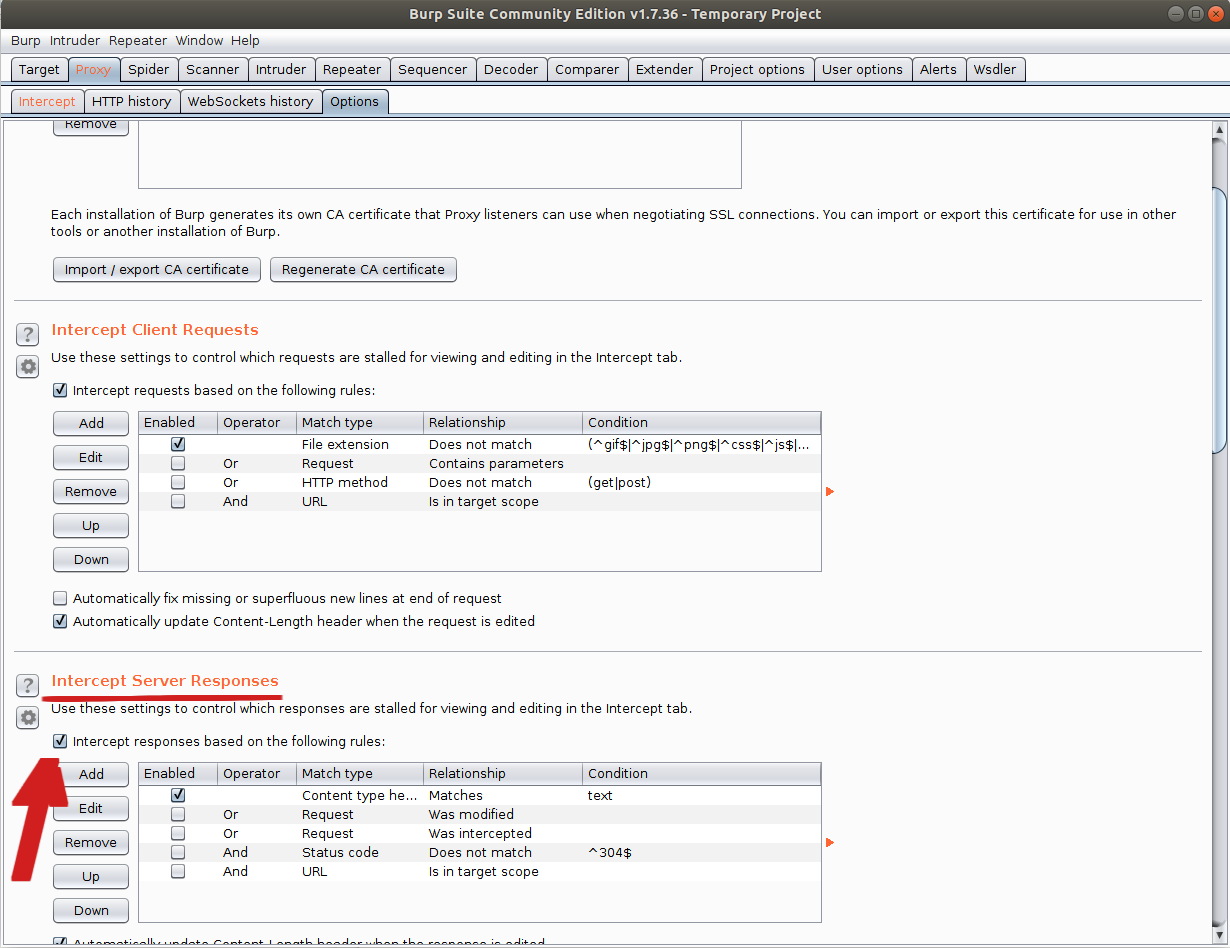Enable the 'Was intercepted' request rule
This screenshot has height=948, width=1230.
coord(178,833)
